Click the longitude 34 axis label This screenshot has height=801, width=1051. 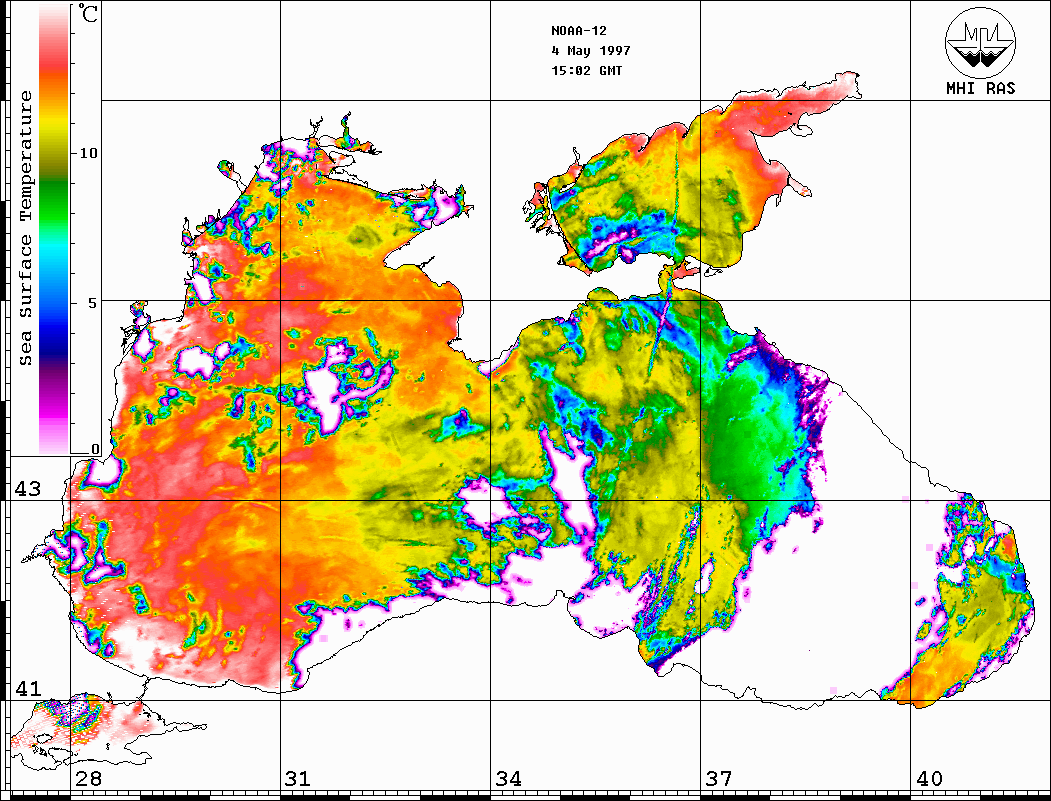point(508,779)
